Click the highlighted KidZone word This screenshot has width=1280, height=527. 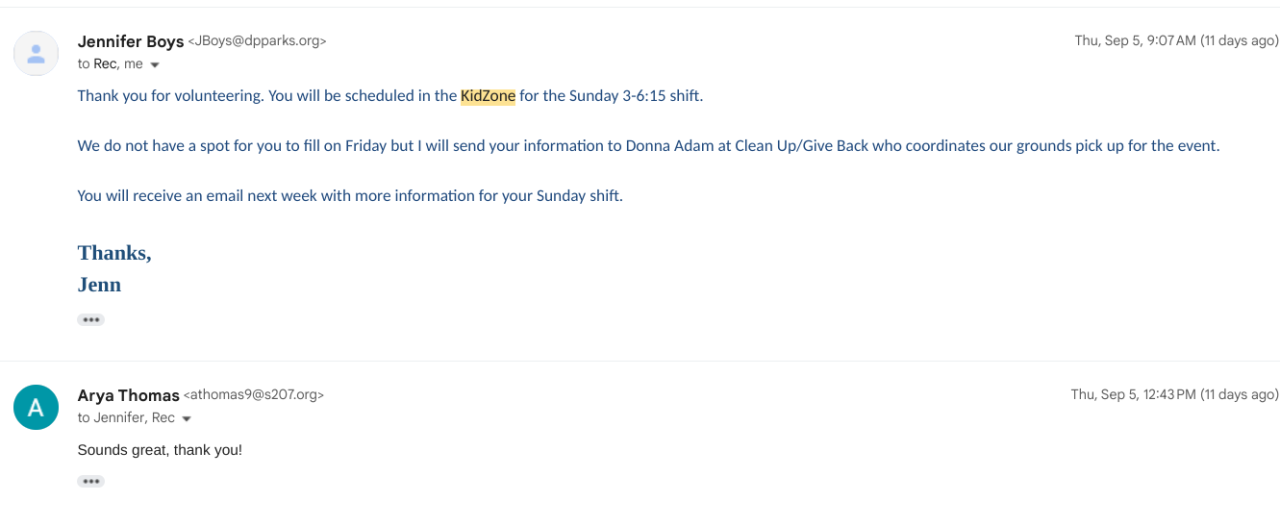[488, 96]
